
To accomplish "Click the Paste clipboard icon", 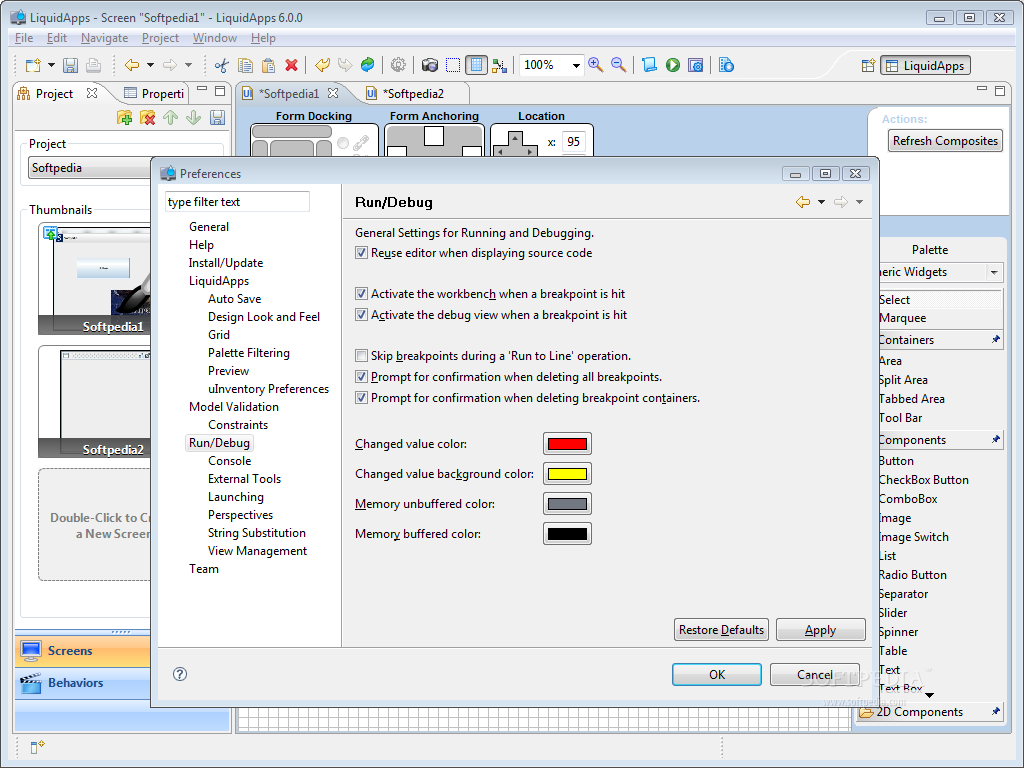I will pos(268,65).
